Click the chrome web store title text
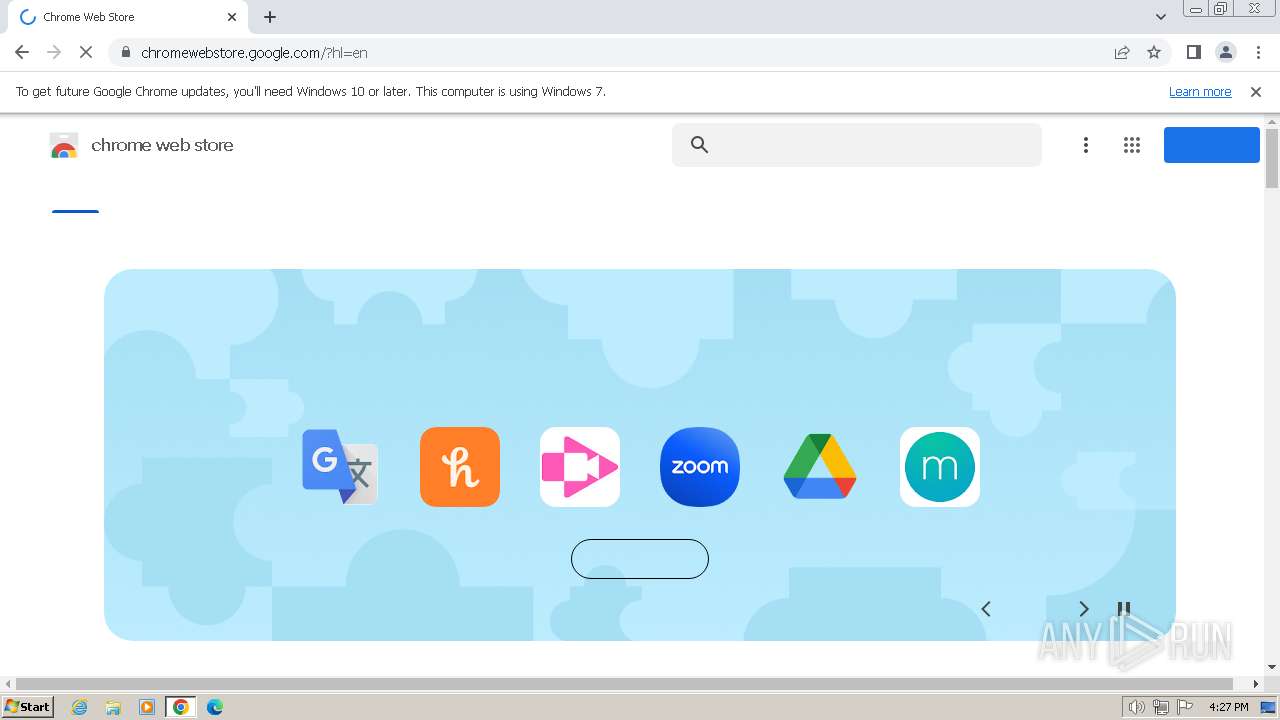 coord(162,145)
